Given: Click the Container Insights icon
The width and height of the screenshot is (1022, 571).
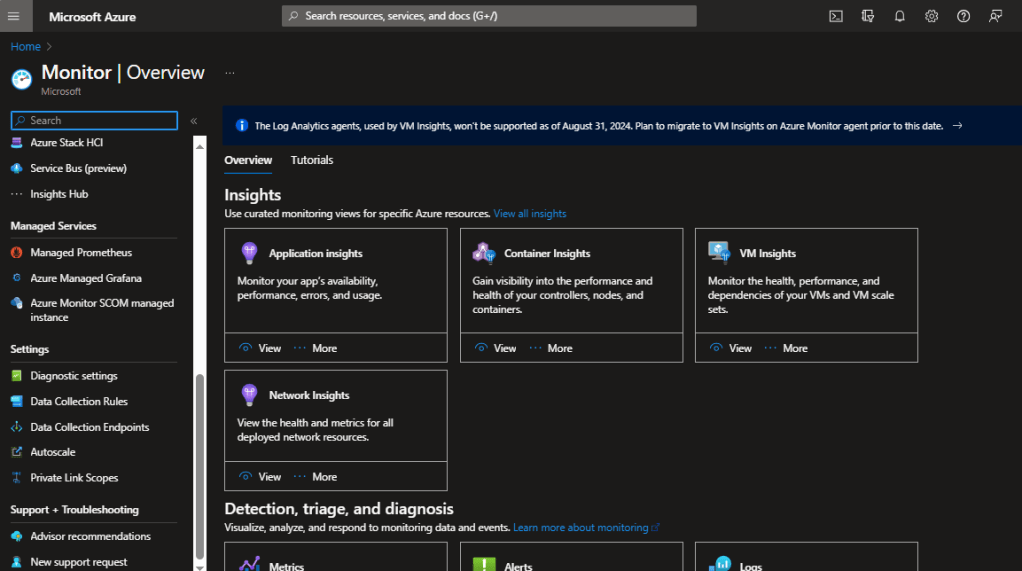Looking at the screenshot, I should pos(484,253).
